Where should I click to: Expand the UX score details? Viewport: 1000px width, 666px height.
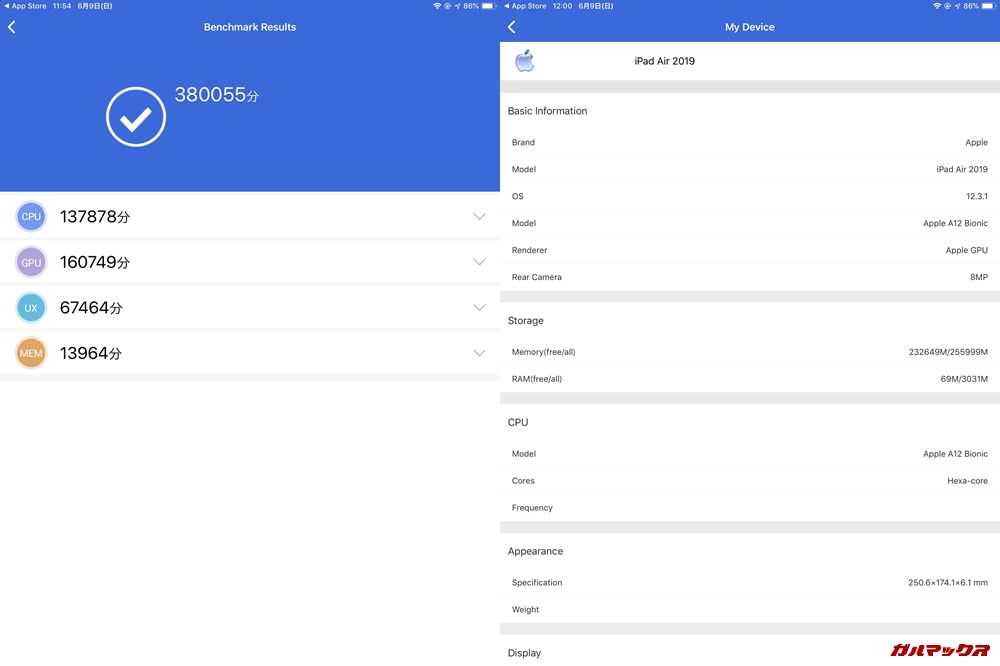point(480,308)
